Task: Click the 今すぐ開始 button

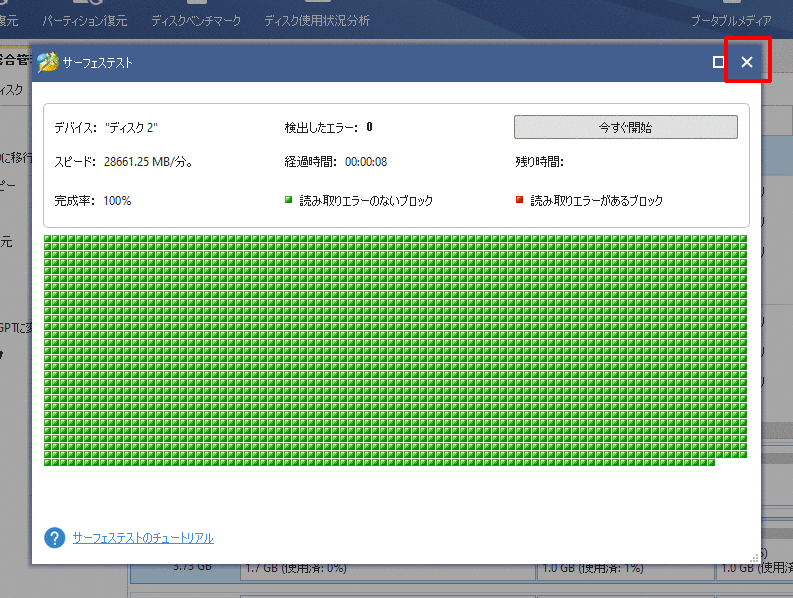Action: [625, 127]
